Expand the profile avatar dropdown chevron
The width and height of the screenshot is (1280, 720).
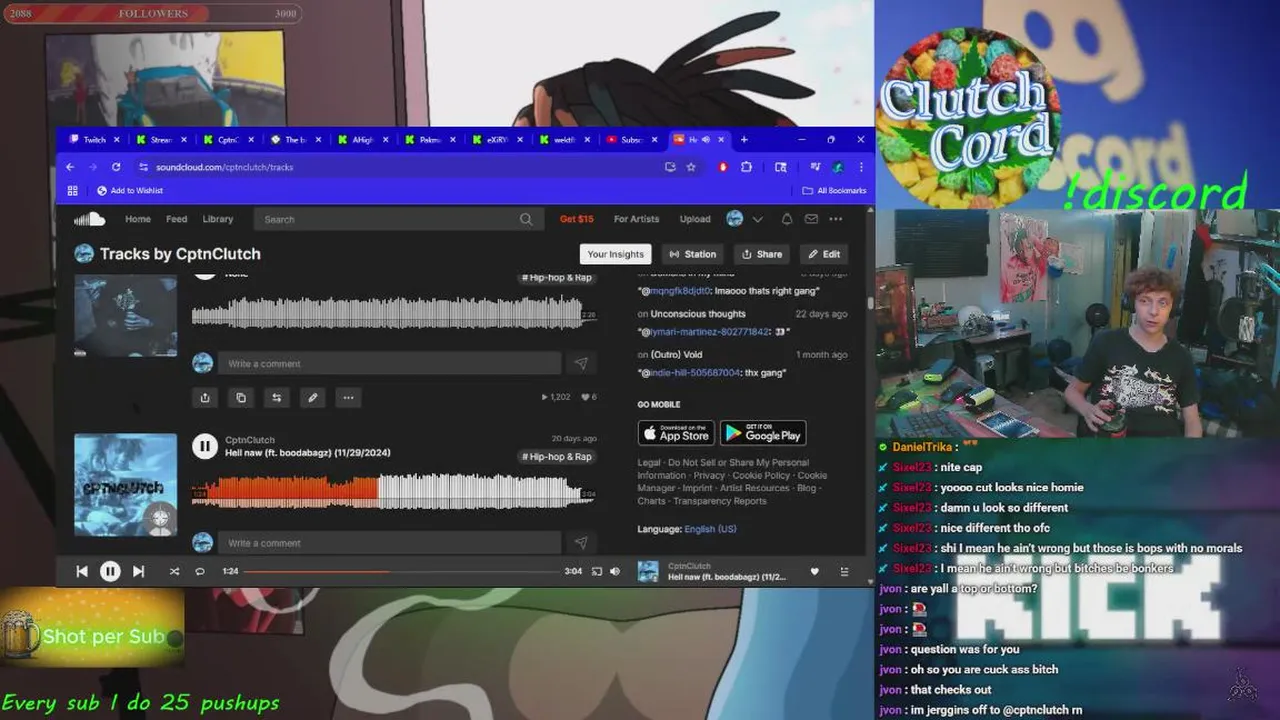pos(757,219)
